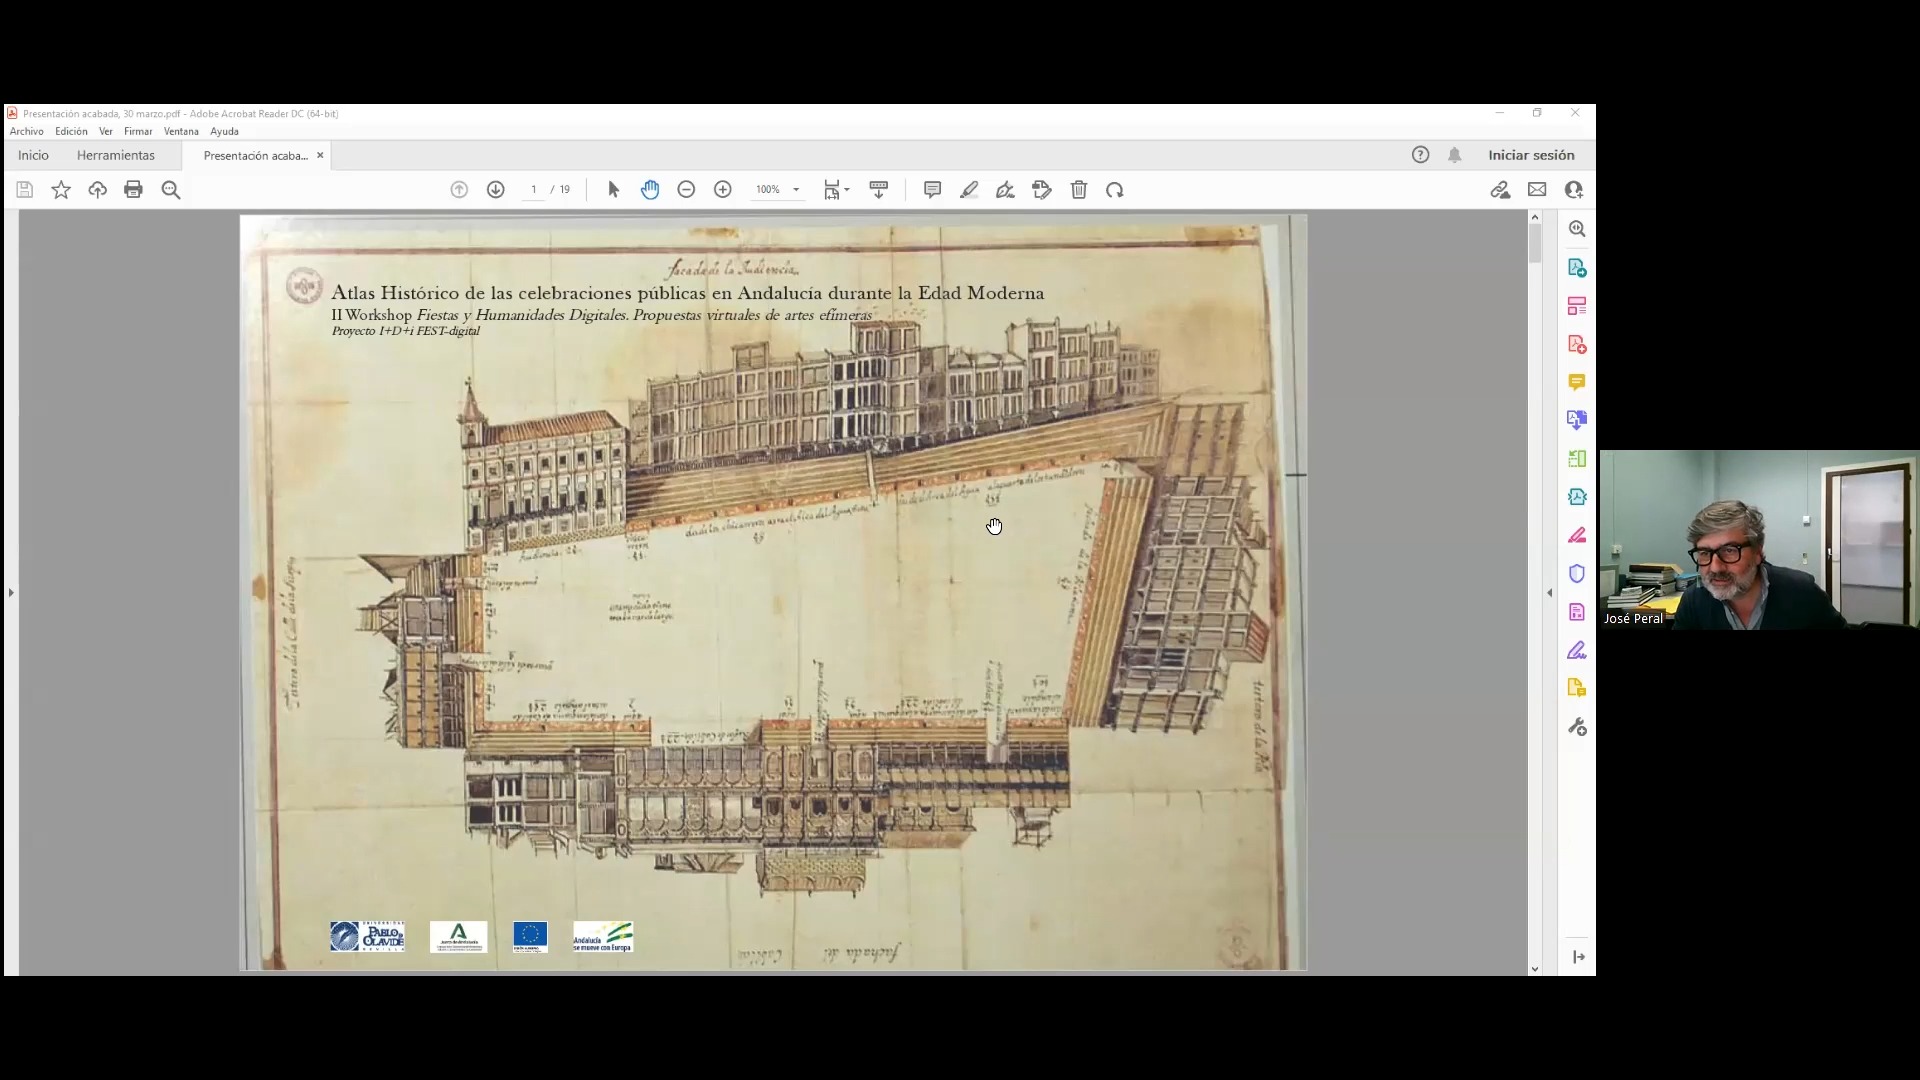Select the highlight text pen tool

point(969,190)
